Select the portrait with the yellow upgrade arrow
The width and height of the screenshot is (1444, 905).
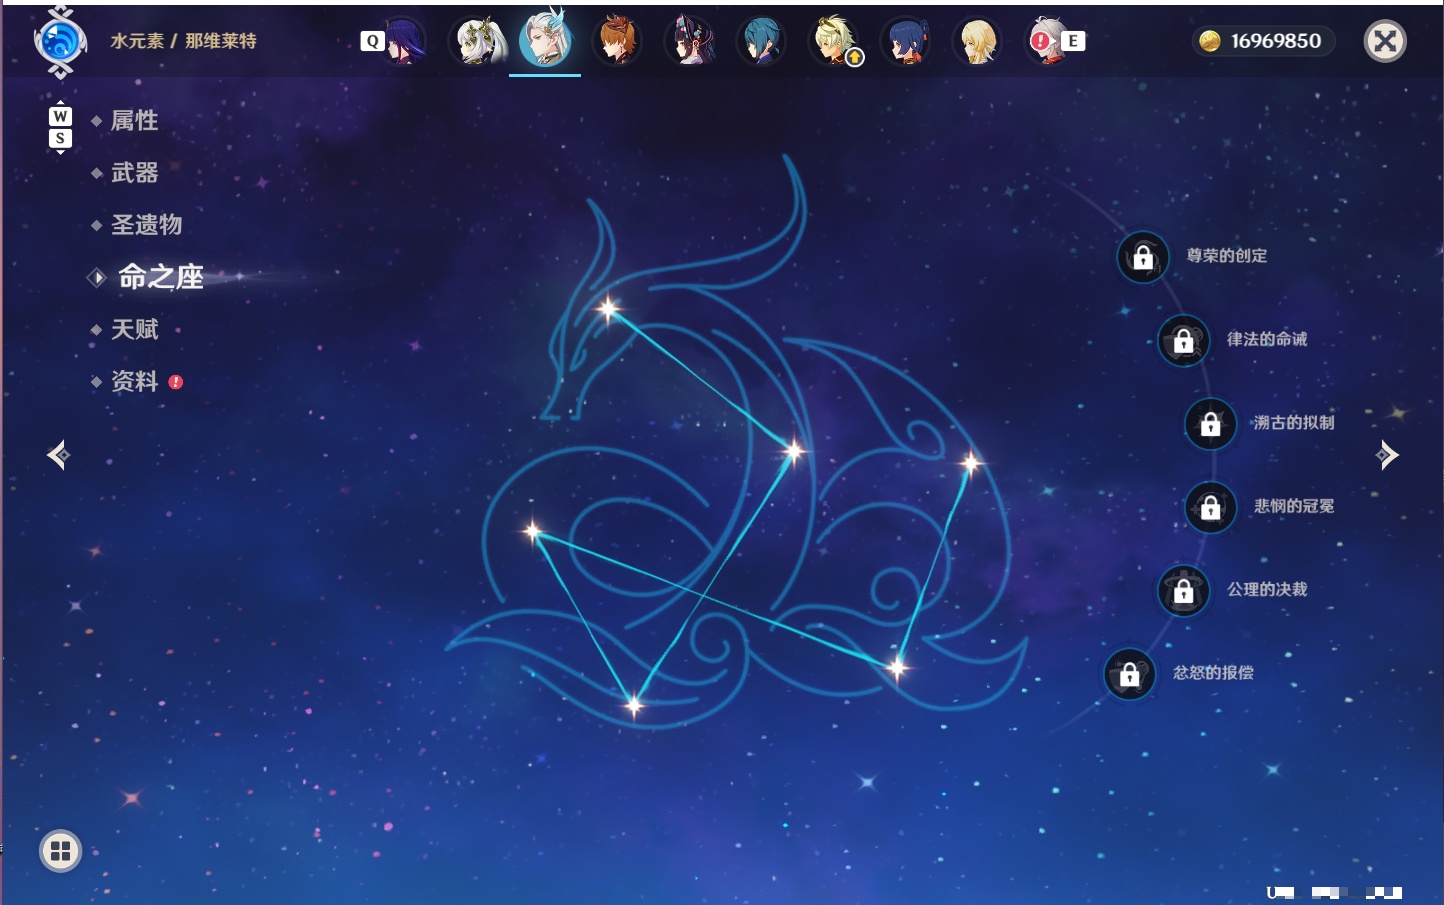point(834,41)
